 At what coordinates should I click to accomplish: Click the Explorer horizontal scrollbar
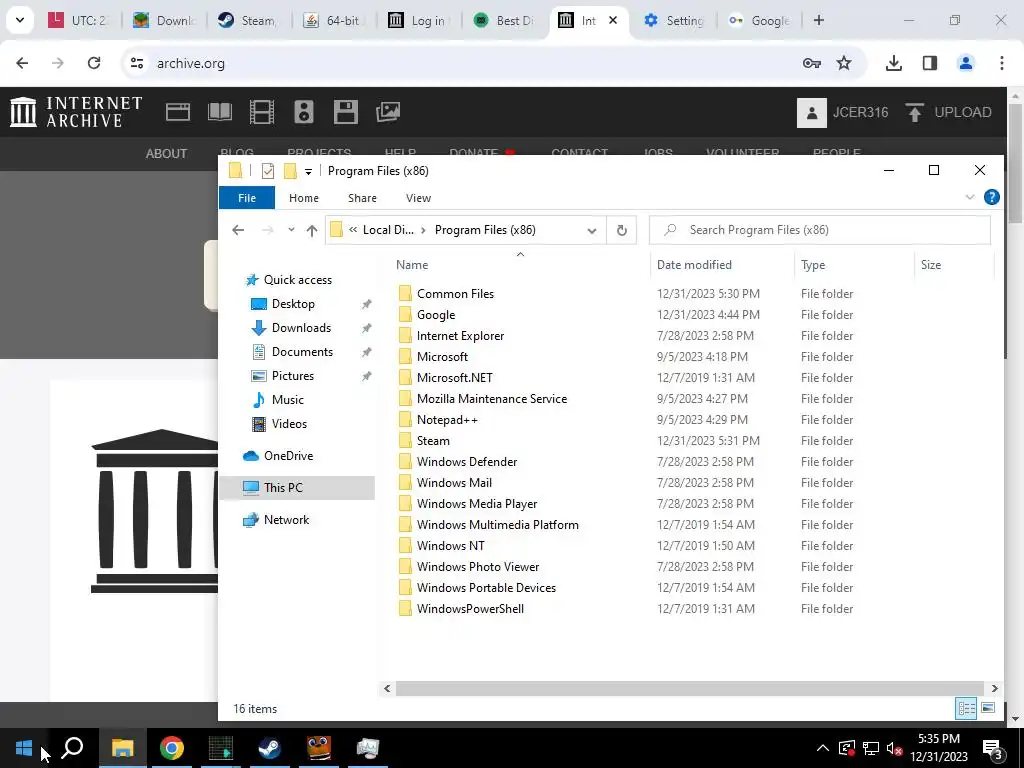point(690,688)
